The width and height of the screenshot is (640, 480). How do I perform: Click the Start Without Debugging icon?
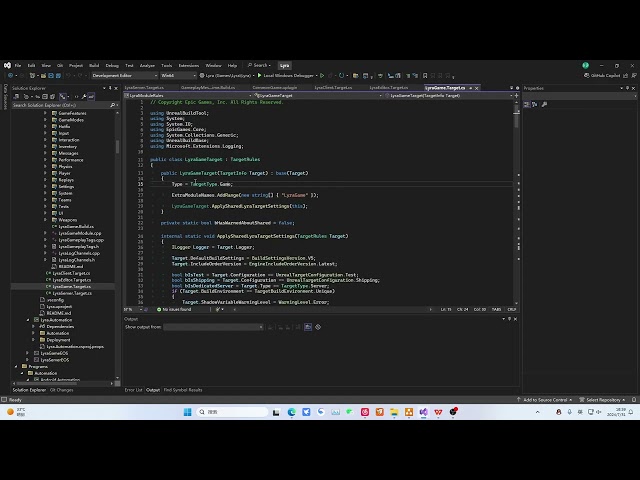point(322,76)
